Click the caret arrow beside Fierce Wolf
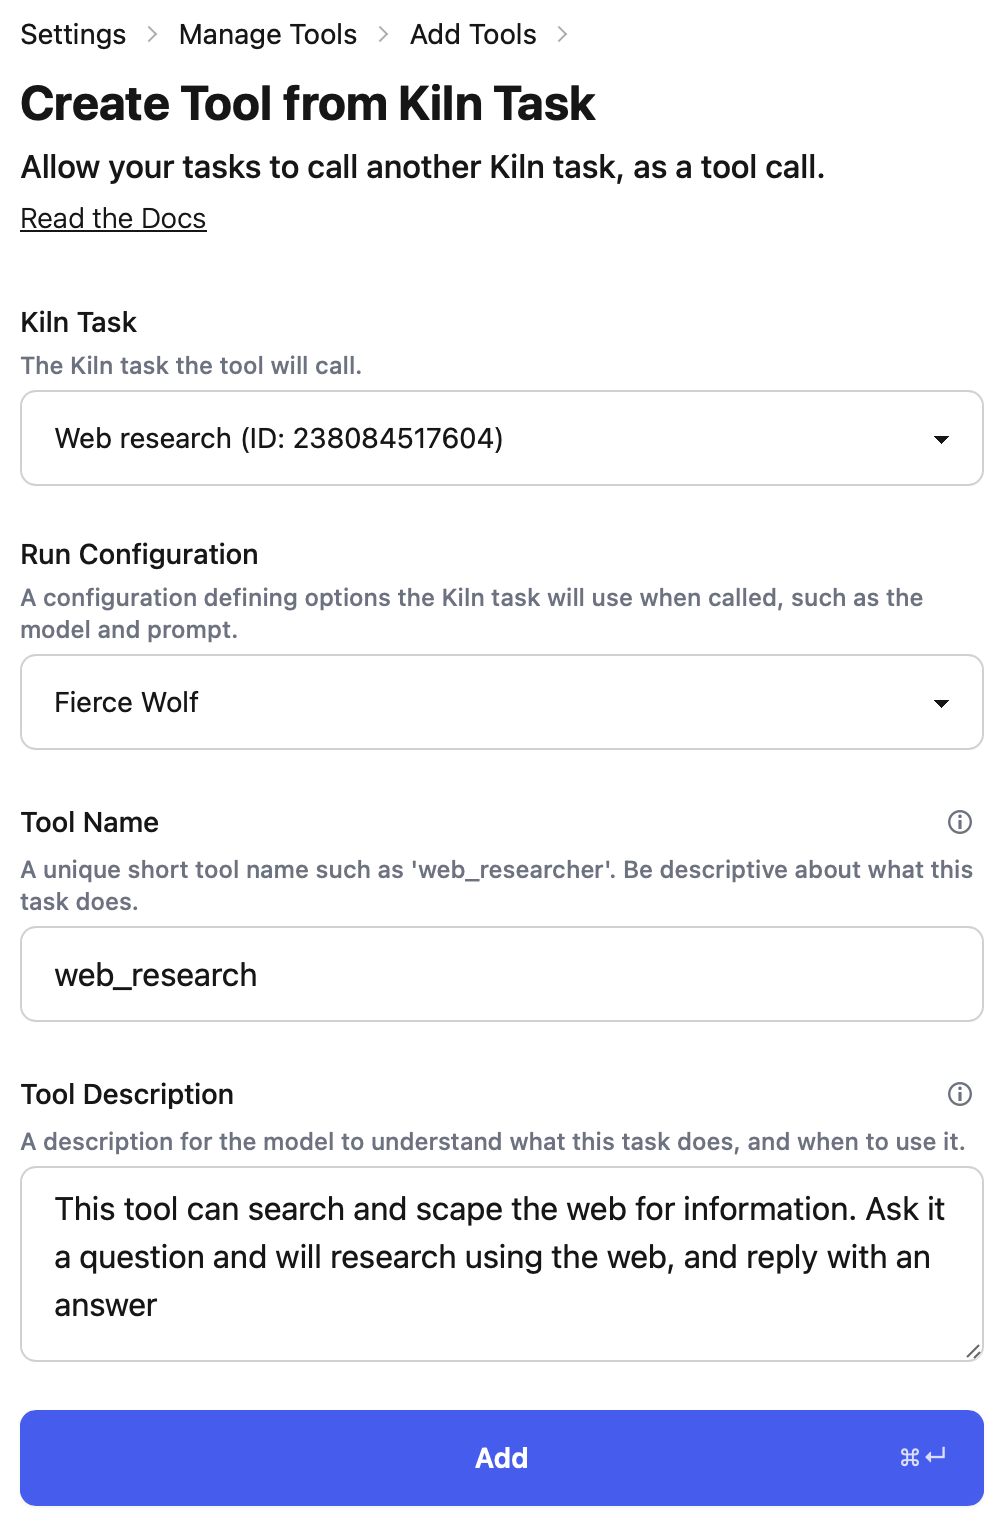 tap(941, 703)
